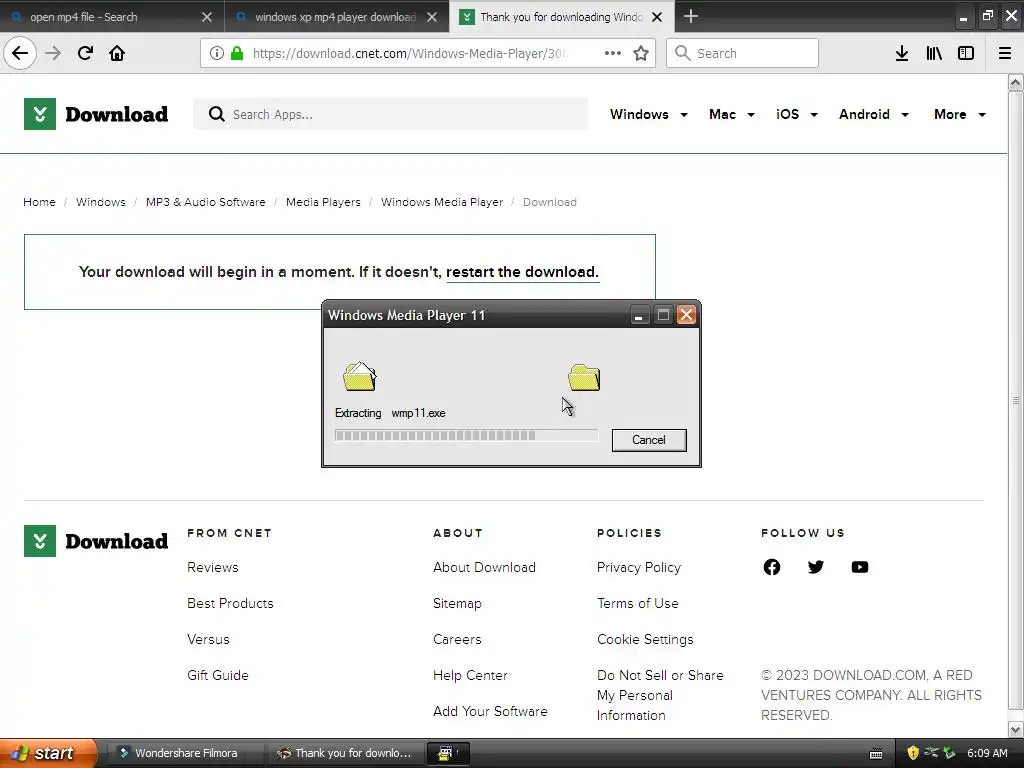1024x768 pixels.
Task: Open page actions three-dot menu in address bar
Action: [x=613, y=53]
